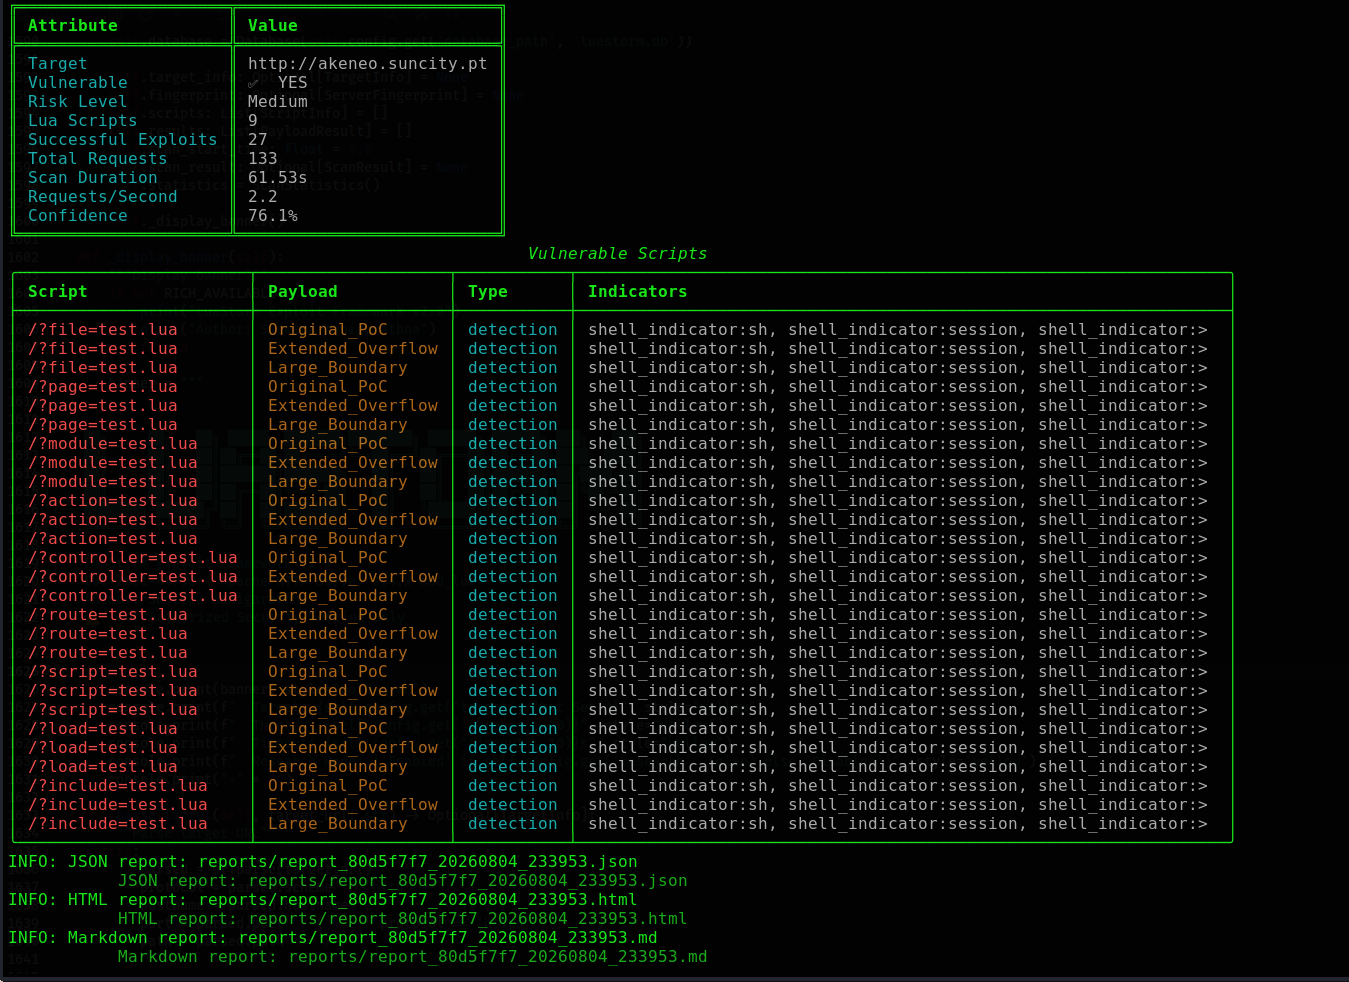Click detection type in /?file=test.lua Original_PoC row
The width and height of the screenshot is (1349, 982).
coord(512,329)
